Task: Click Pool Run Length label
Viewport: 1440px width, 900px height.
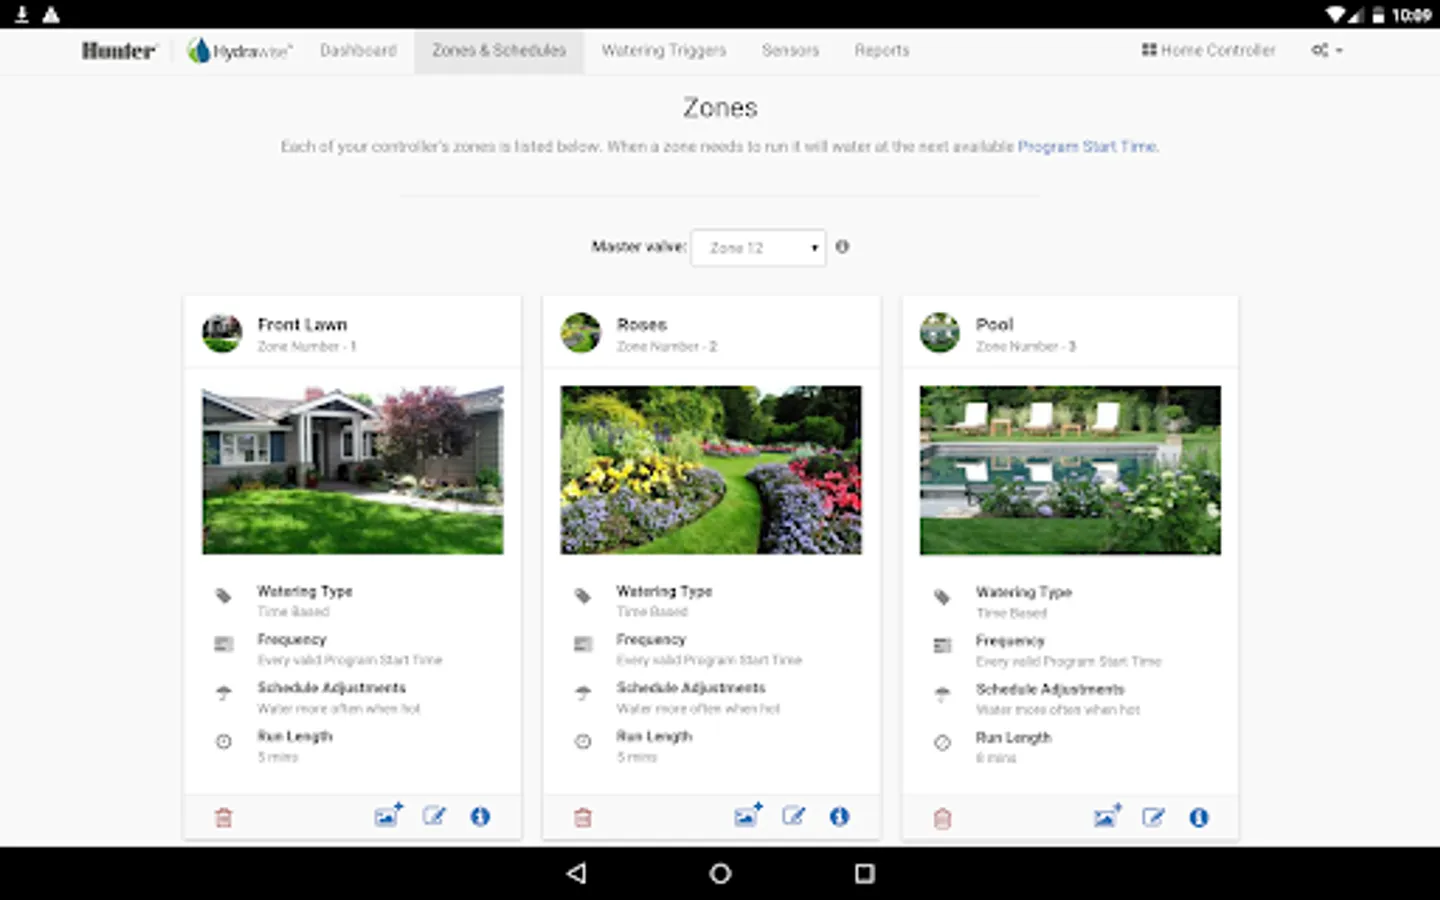Action: click(1014, 738)
